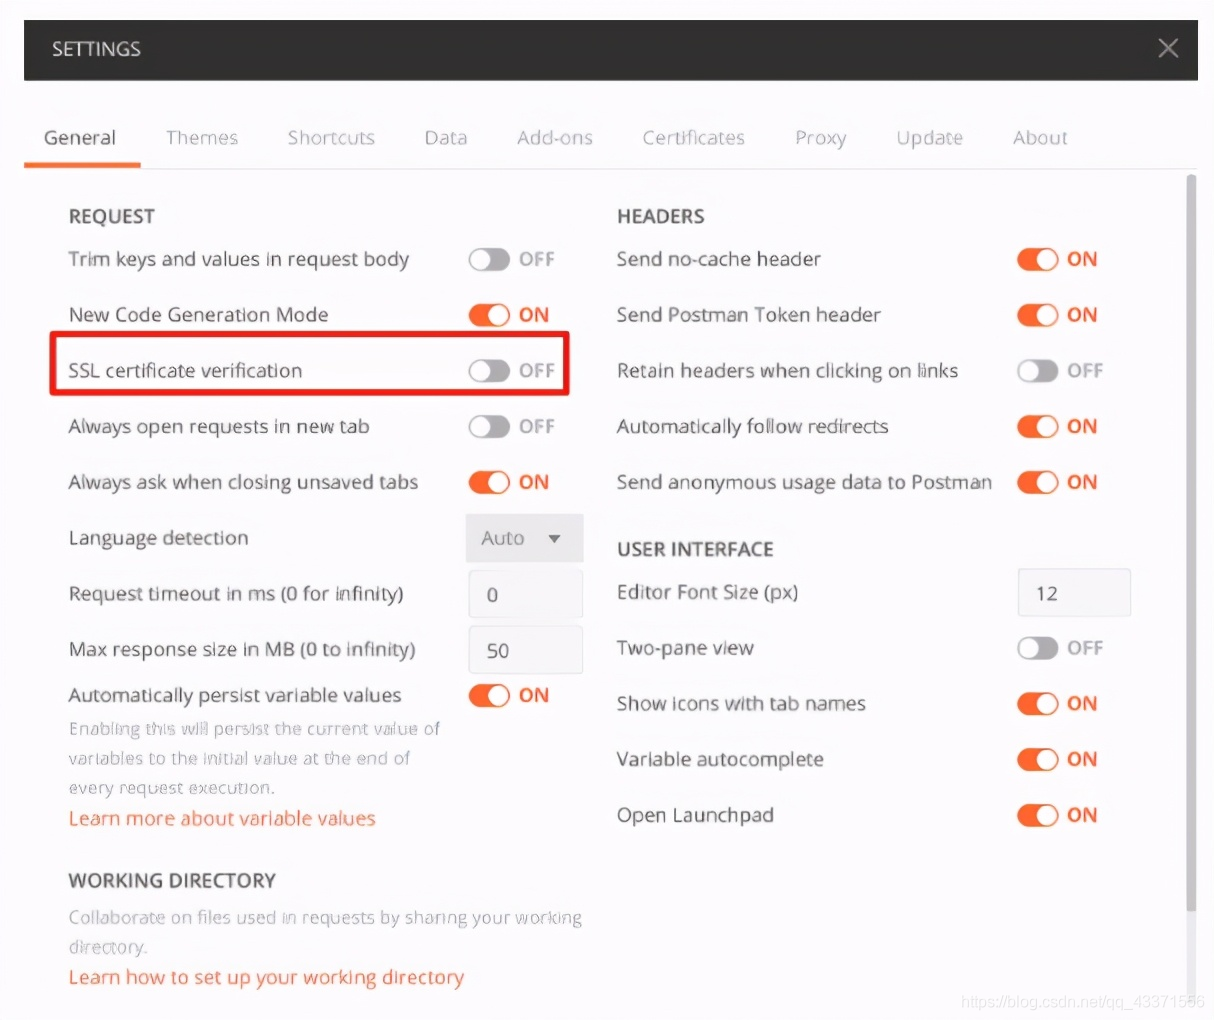Disable Send no-cache header
This screenshot has height=1020, width=1214.
point(1037,260)
